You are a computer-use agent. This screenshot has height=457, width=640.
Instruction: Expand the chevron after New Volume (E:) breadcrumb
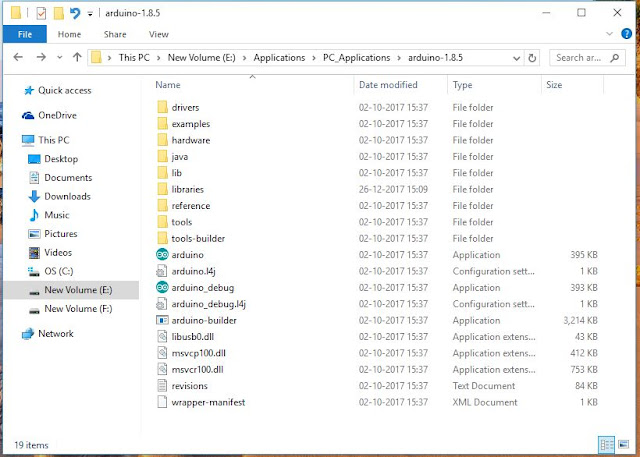(x=244, y=58)
